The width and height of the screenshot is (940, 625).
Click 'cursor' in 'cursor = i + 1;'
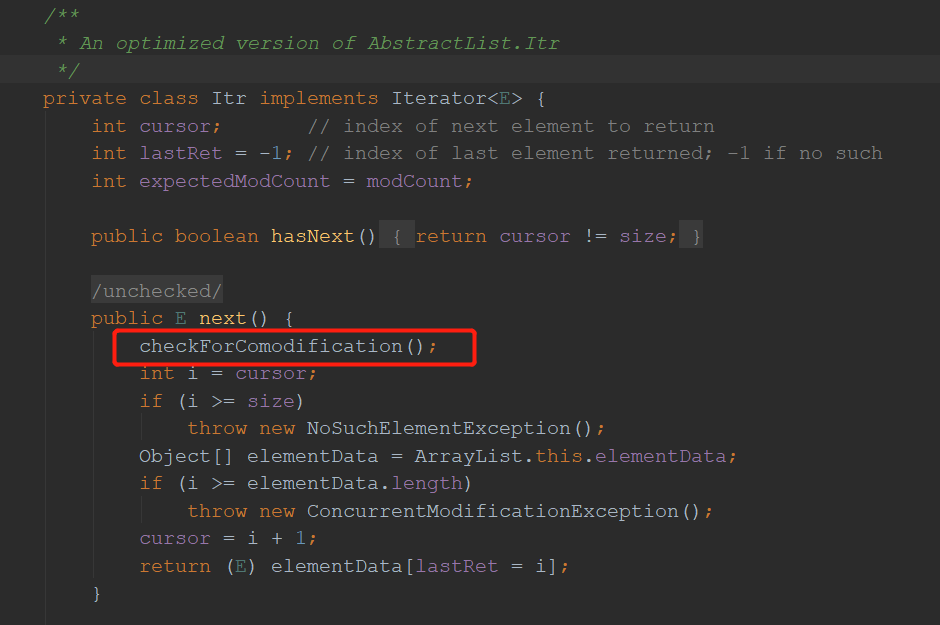[174, 538]
